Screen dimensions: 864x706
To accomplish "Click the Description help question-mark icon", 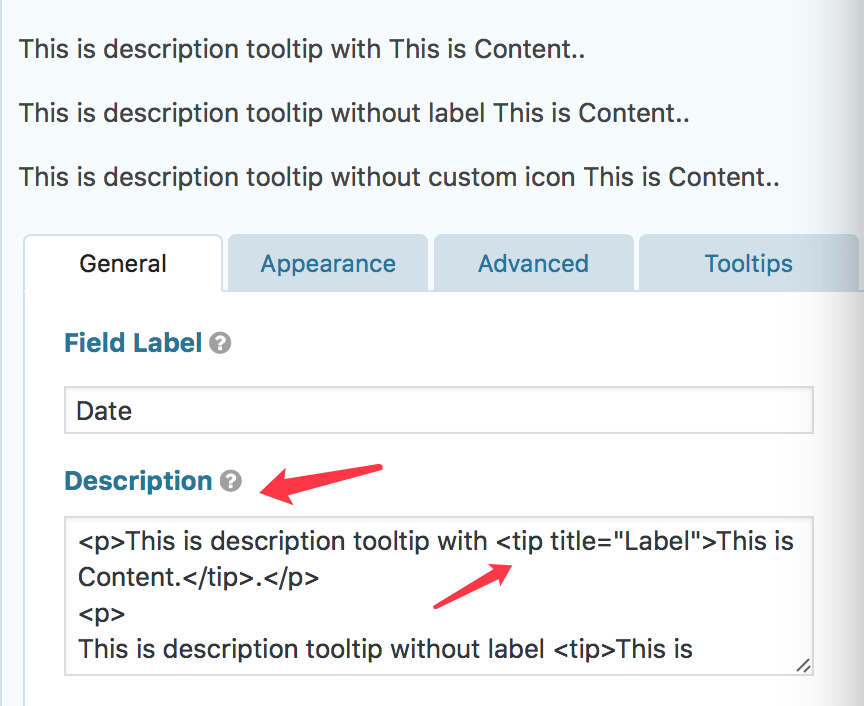I will (231, 482).
